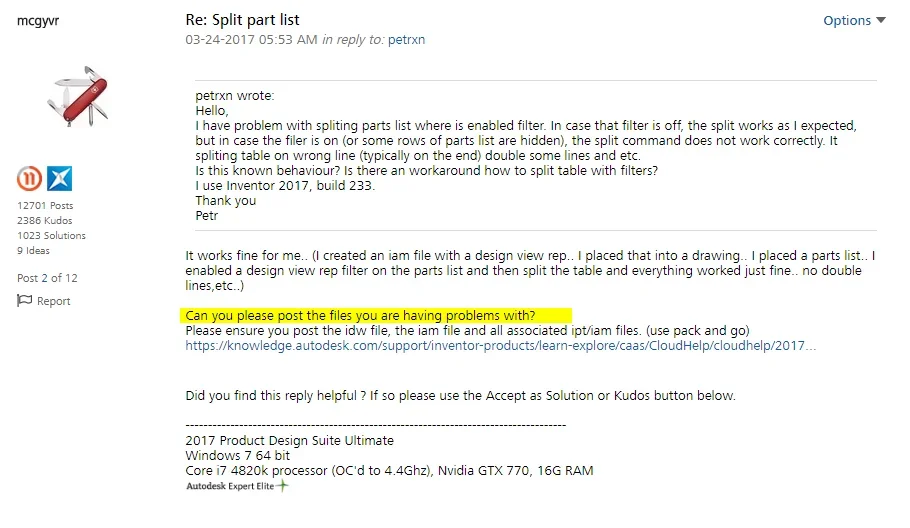Image resolution: width=910 pixels, height=528 pixels.
Task: View the 9 Ideas count
Action: [x=33, y=251]
